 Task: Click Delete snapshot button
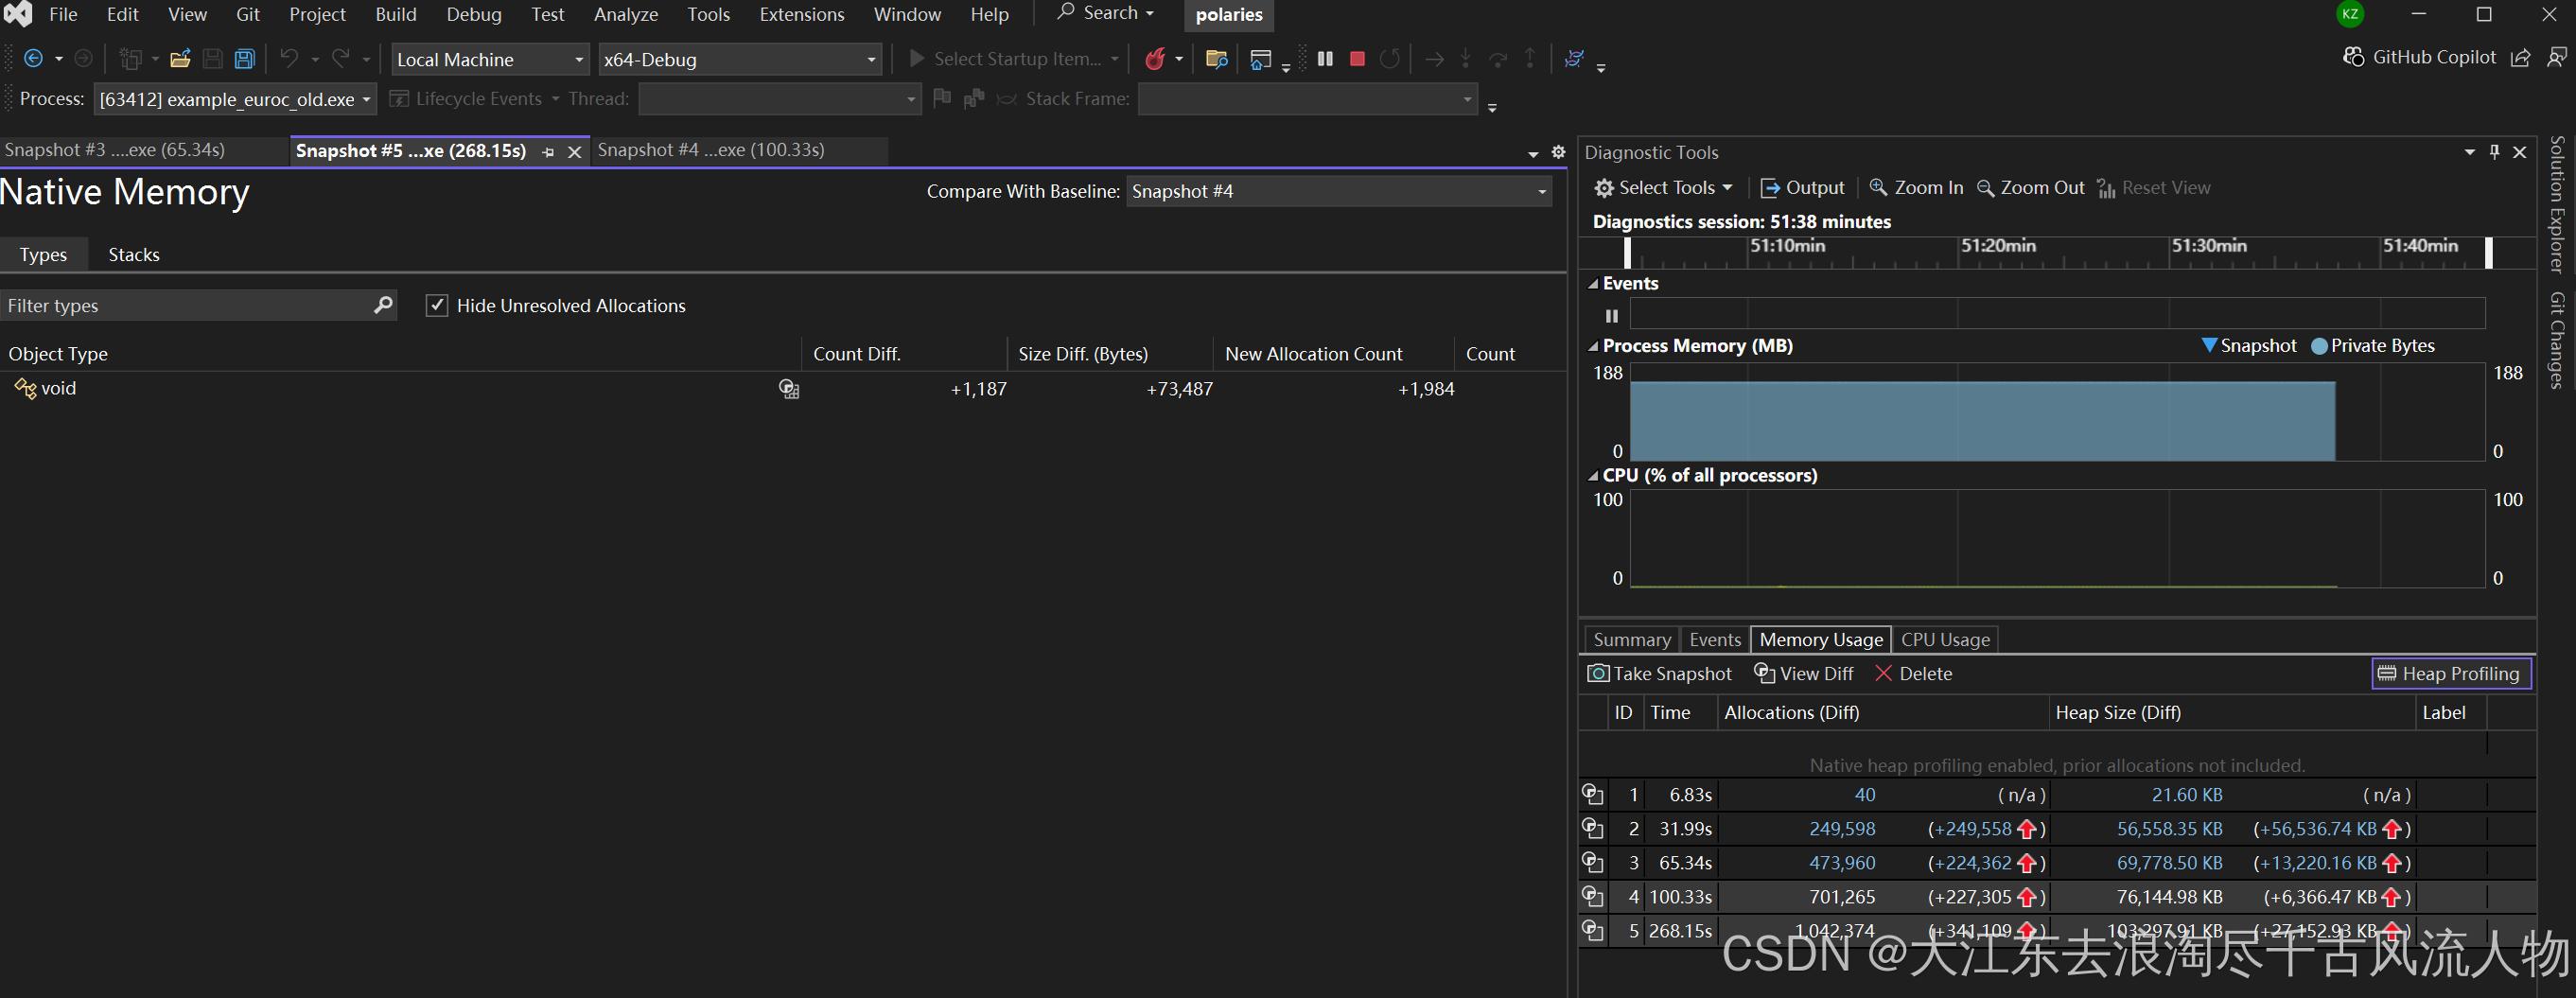pyautogui.click(x=1914, y=674)
